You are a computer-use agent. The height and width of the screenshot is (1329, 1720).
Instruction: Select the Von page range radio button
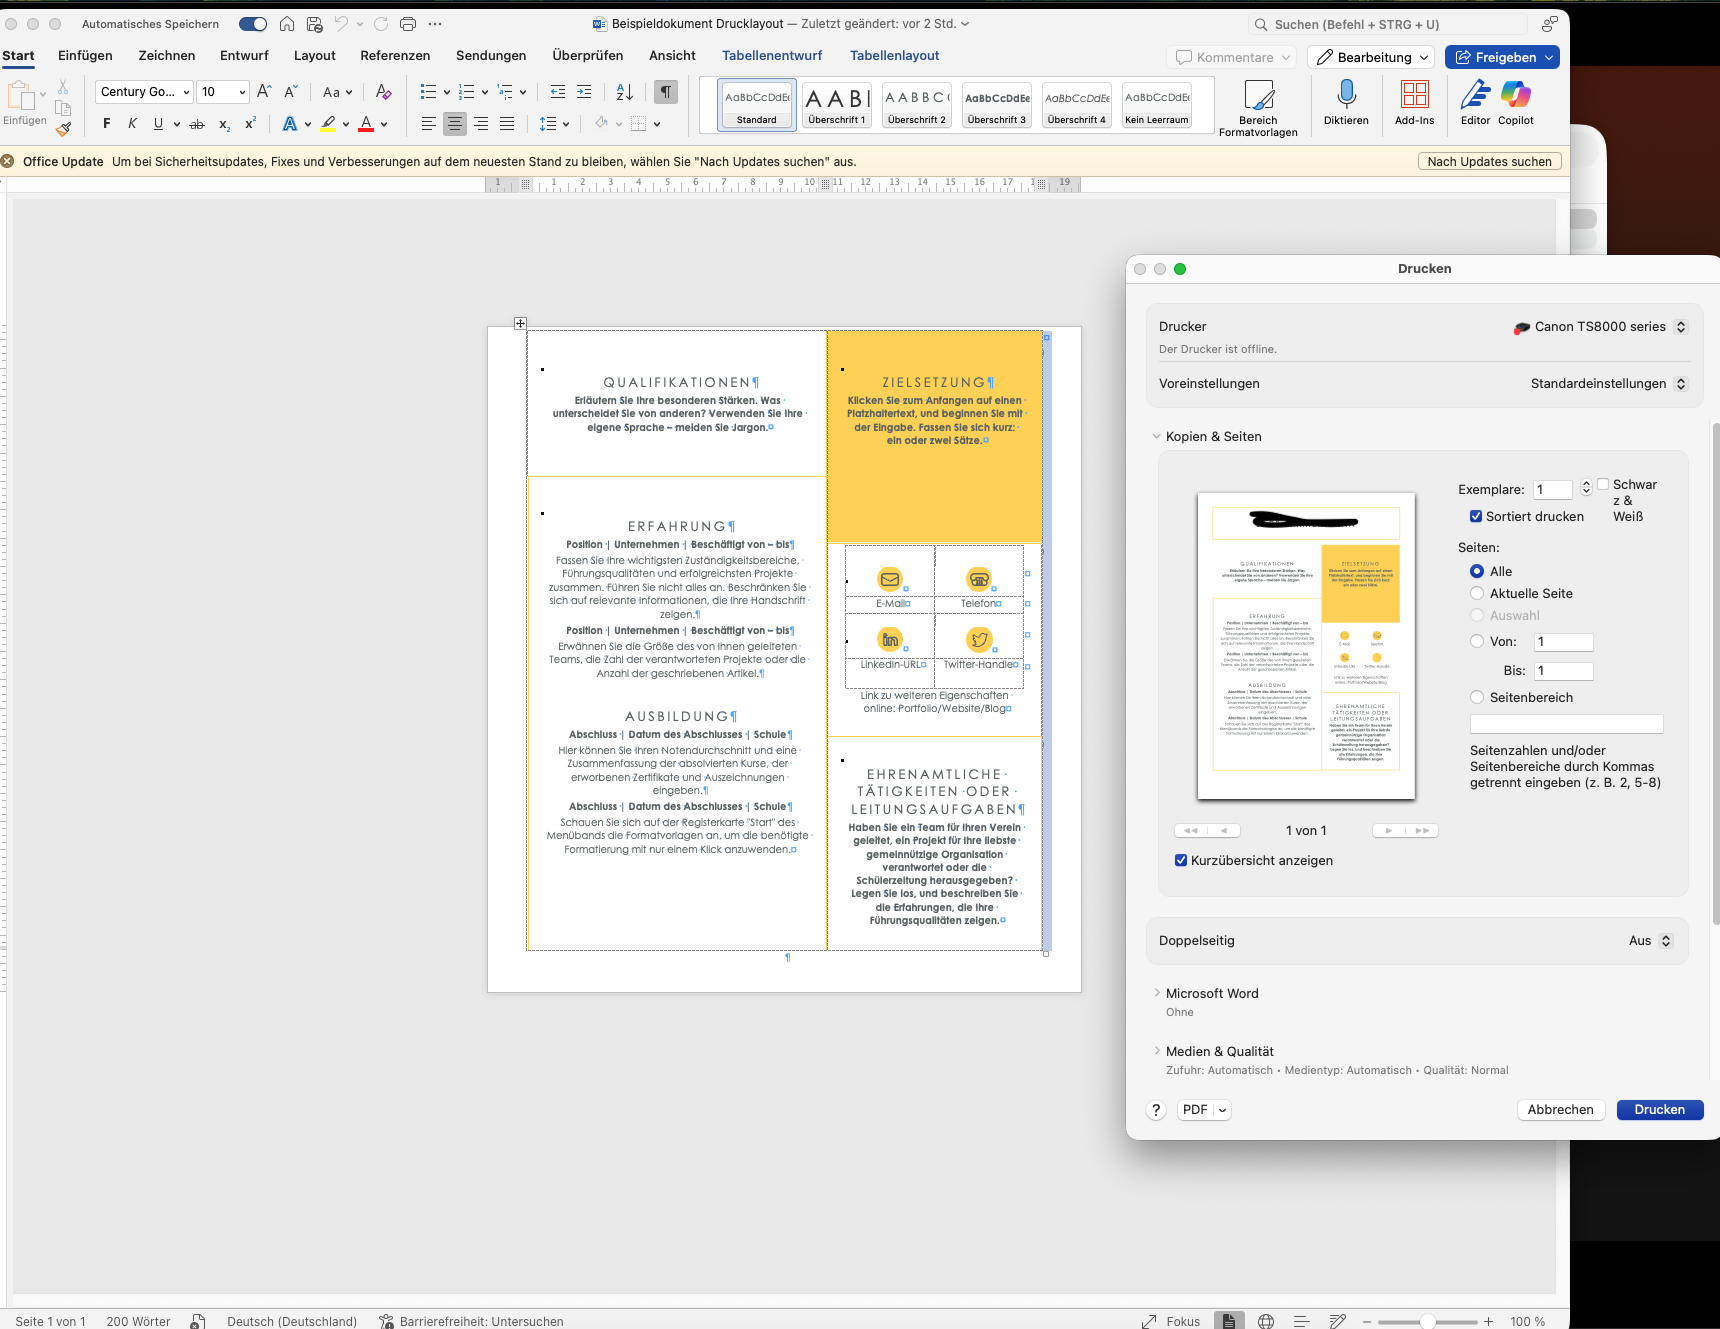click(1477, 642)
